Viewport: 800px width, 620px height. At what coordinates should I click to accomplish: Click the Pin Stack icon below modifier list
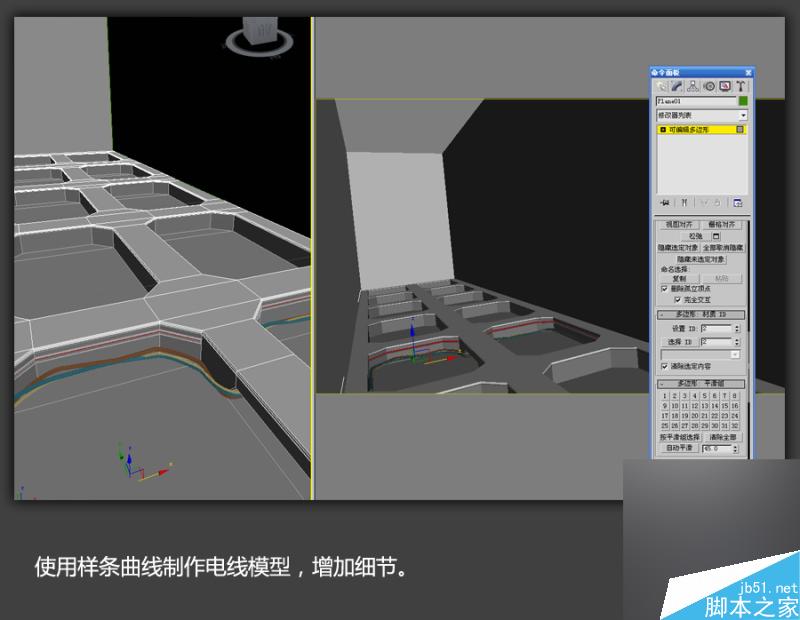(665, 203)
